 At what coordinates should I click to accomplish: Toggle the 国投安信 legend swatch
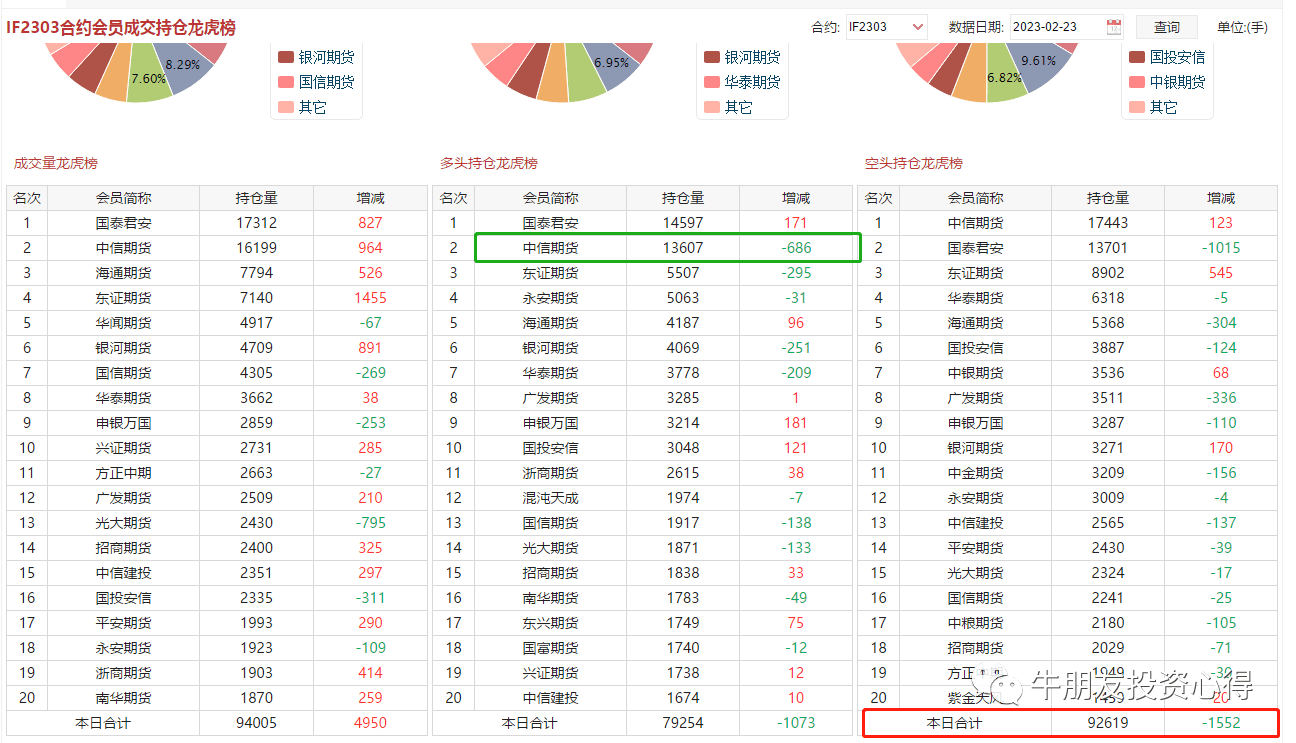tap(1137, 57)
